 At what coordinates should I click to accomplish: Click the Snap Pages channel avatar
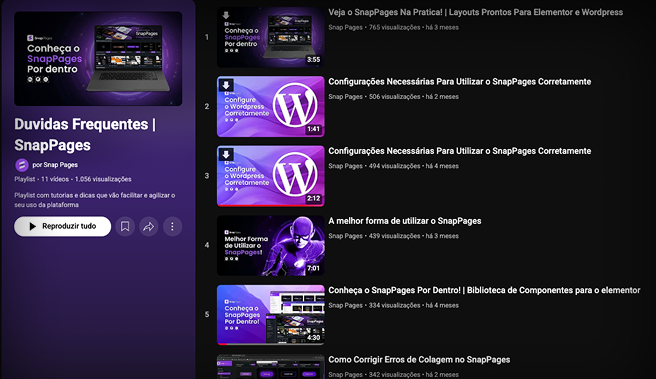(22, 165)
